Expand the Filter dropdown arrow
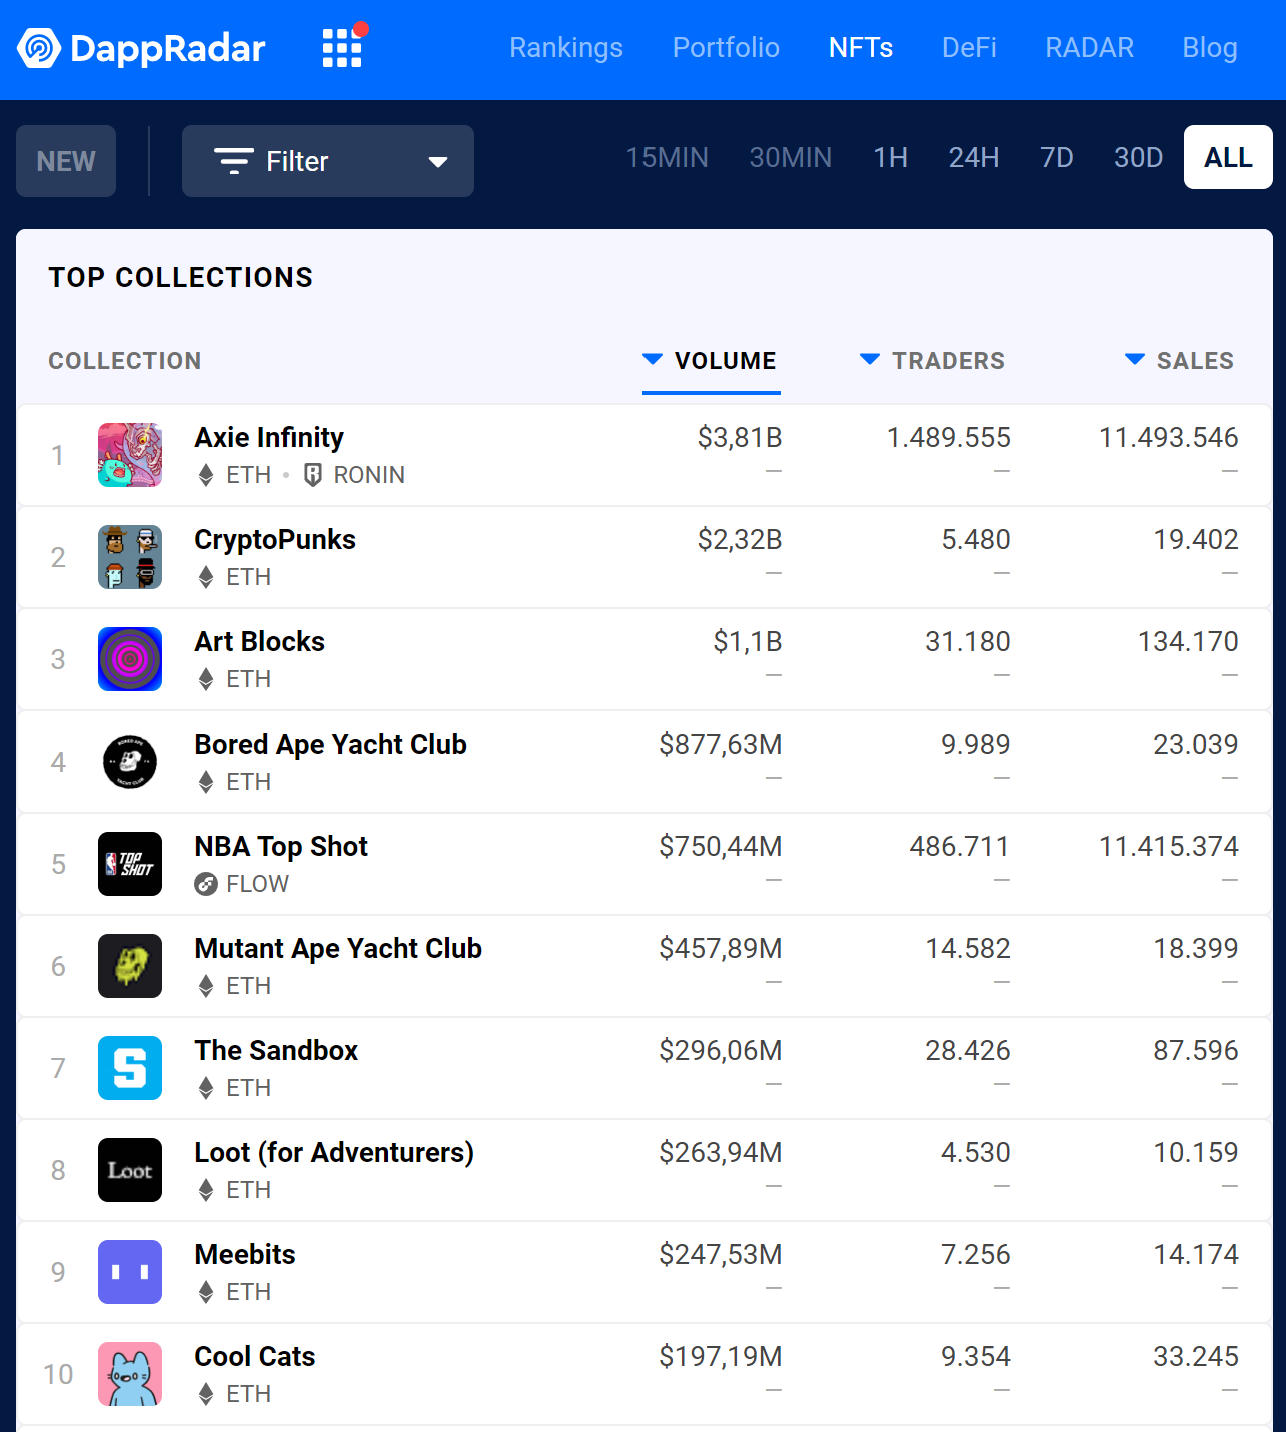This screenshot has height=1432, width=1286. point(438,162)
